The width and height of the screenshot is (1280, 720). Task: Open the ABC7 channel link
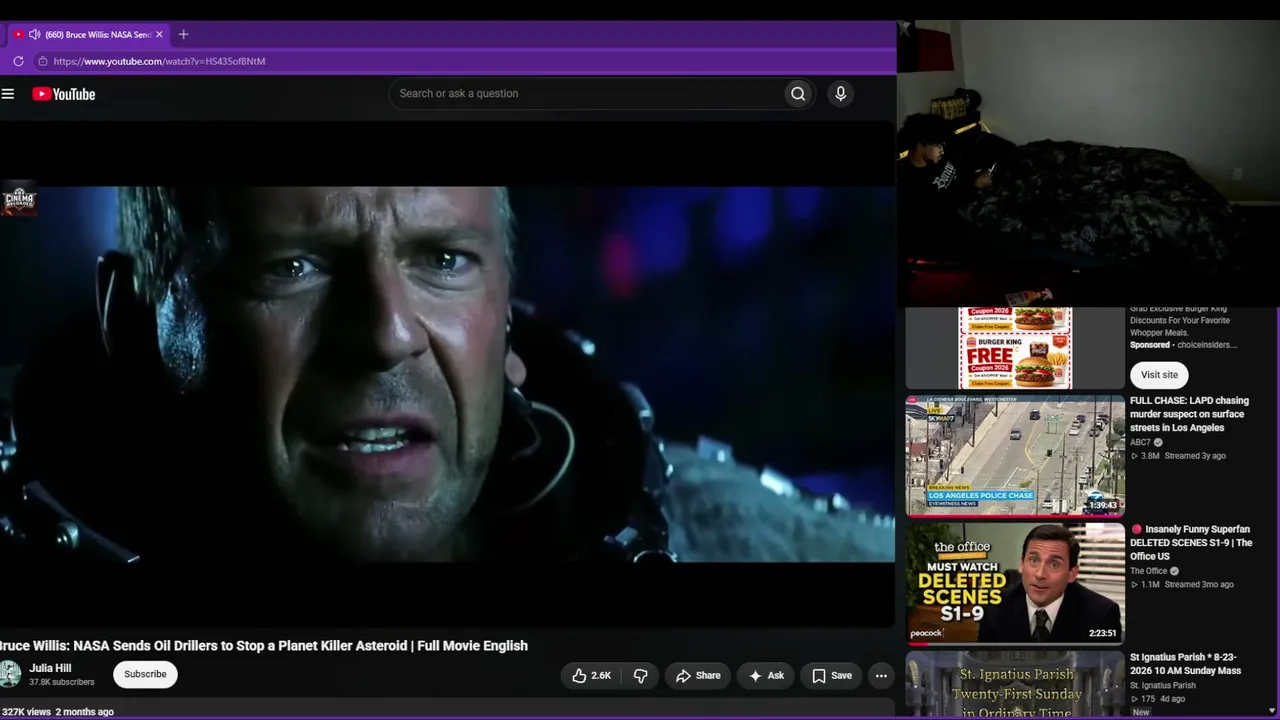click(x=1140, y=442)
